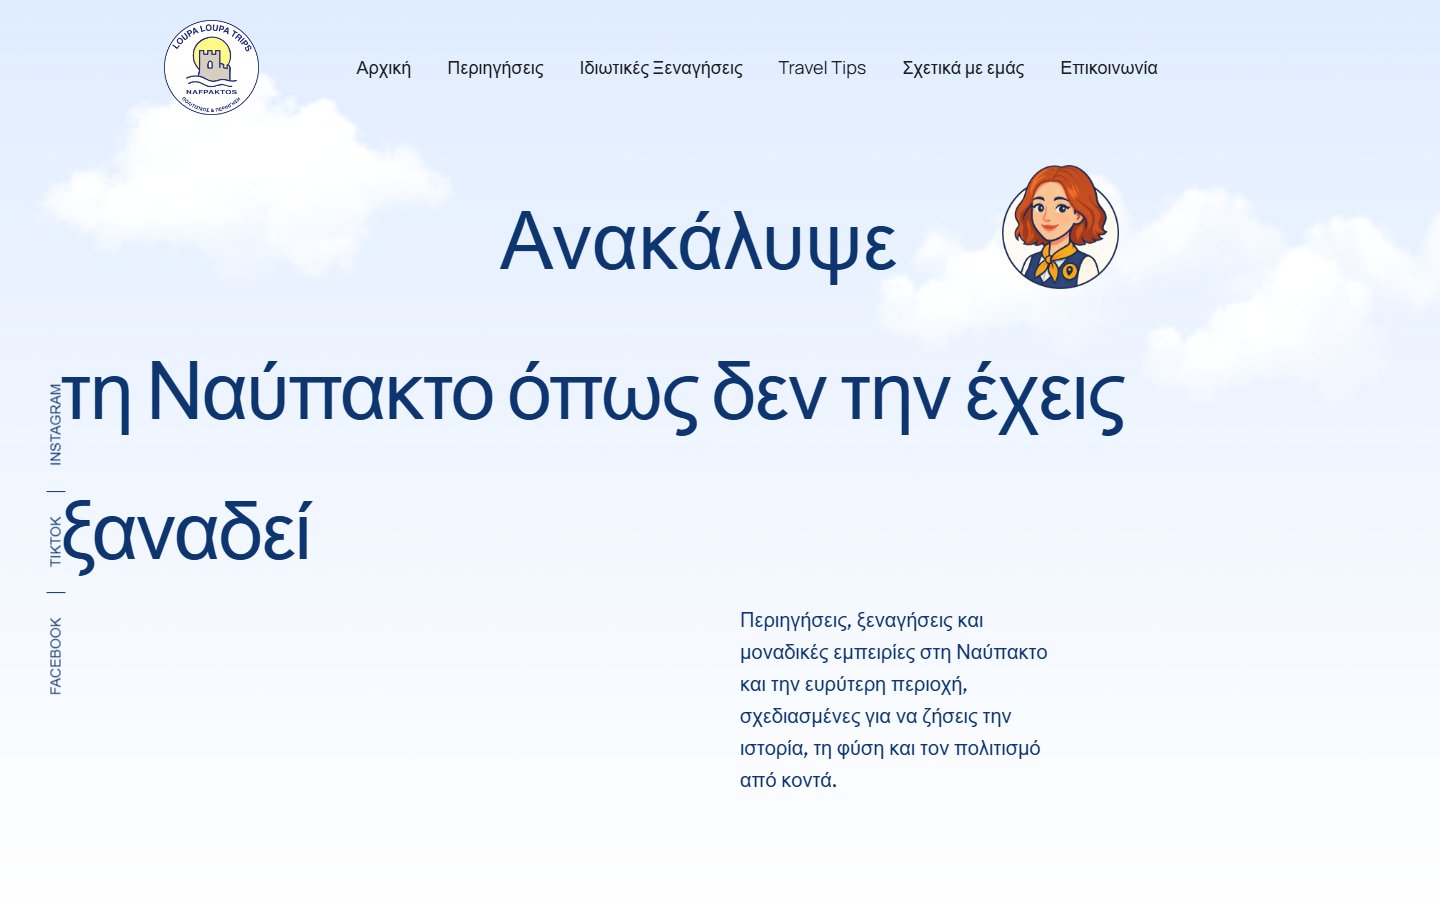1440x900 pixels.
Task: Click the paragraph's last line από κοντά
Action: click(x=788, y=780)
